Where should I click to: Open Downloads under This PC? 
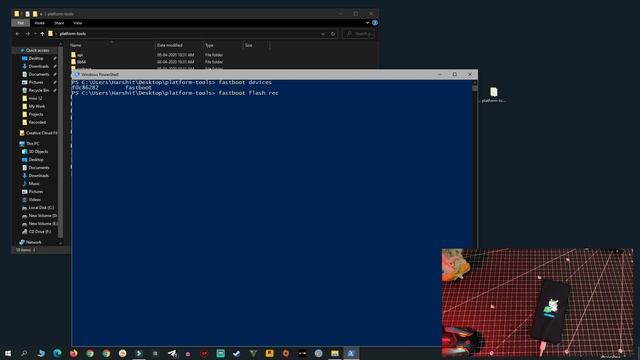(38, 176)
